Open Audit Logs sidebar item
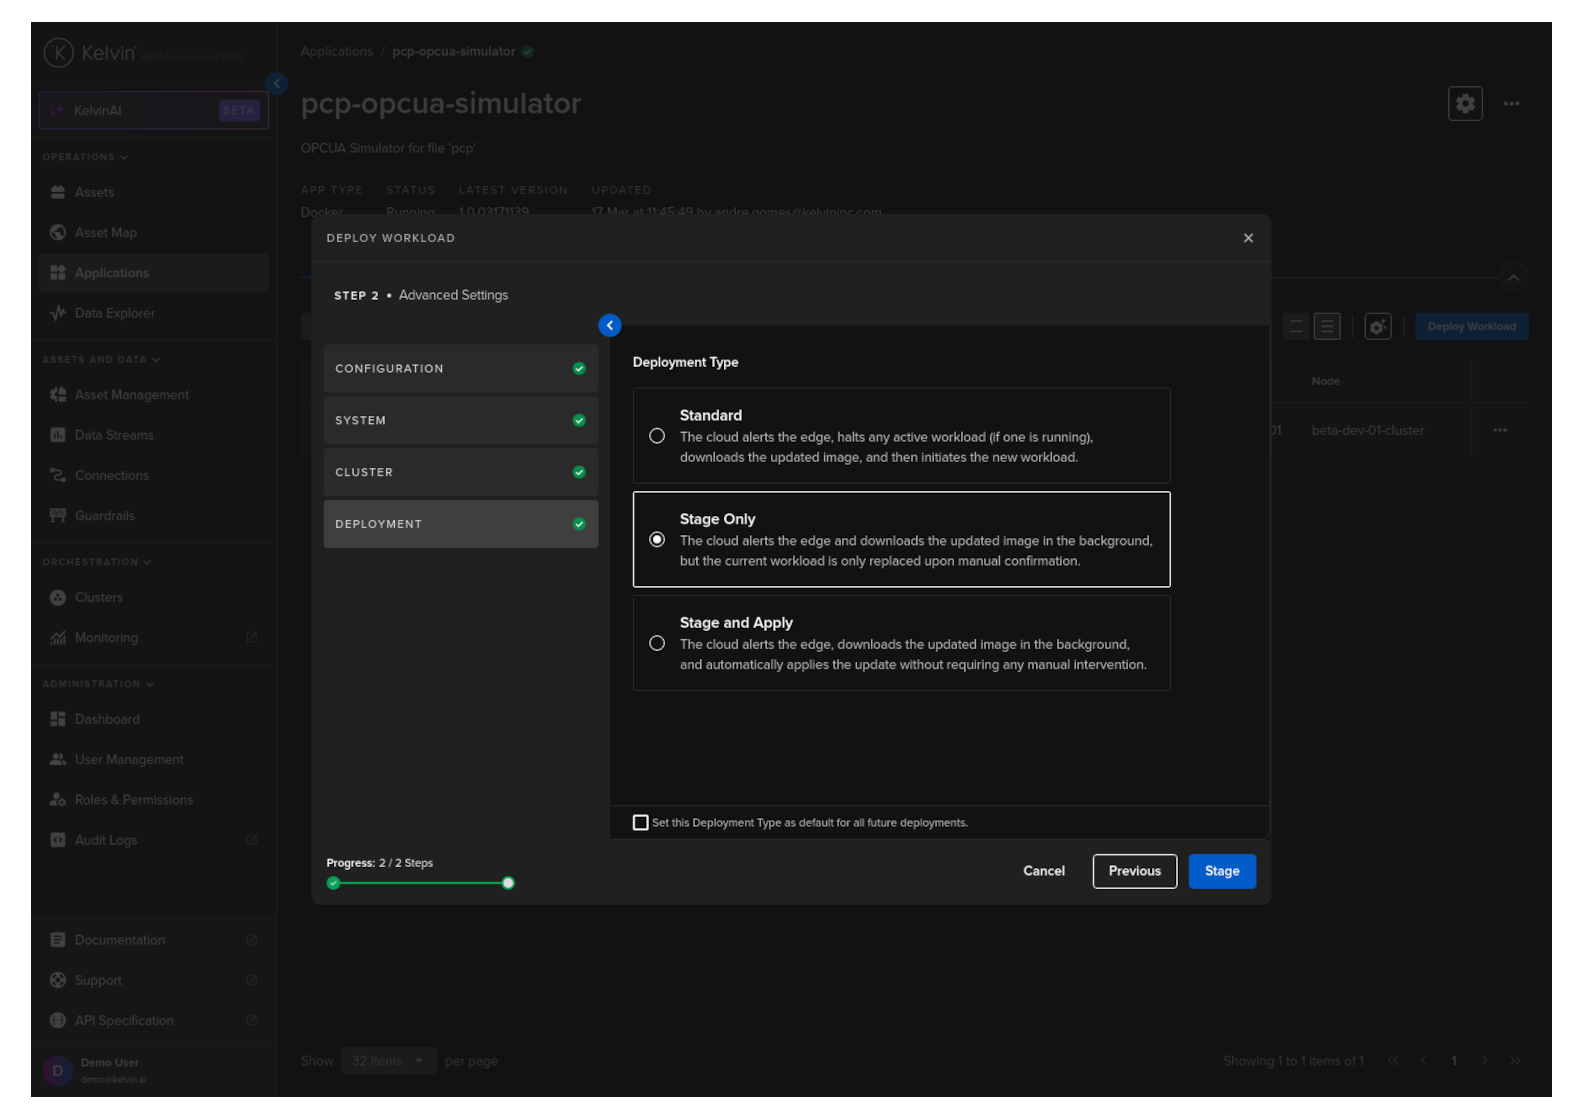Image resolution: width=1584 pixels, height=1120 pixels. click(105, 840)
